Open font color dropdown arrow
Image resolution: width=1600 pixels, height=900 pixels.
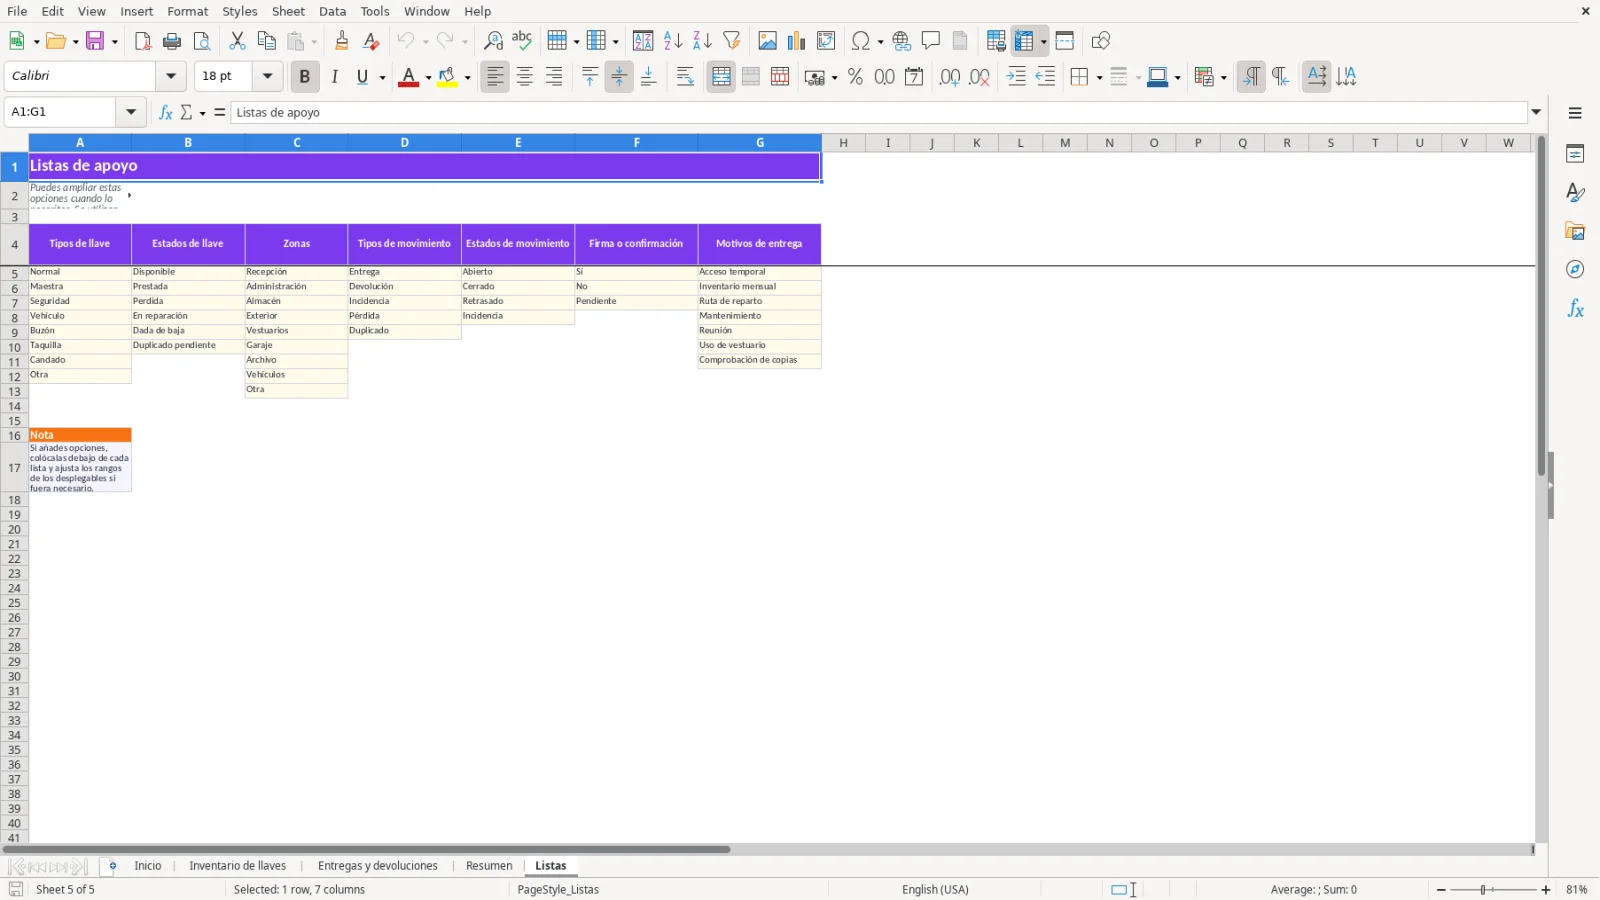click(x=428, y=78)
